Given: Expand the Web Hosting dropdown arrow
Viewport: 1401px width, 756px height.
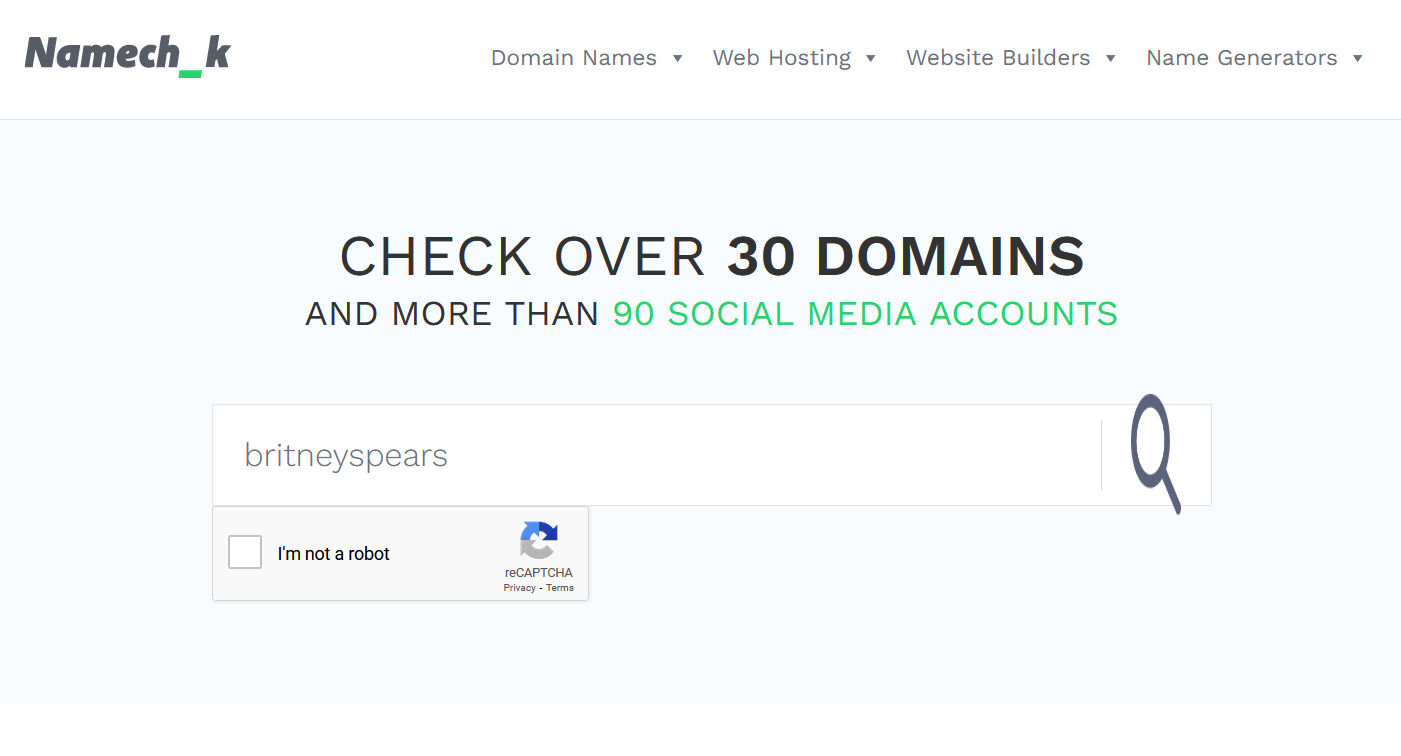Looking at the screenshot, I should click(x=871, y=58).
